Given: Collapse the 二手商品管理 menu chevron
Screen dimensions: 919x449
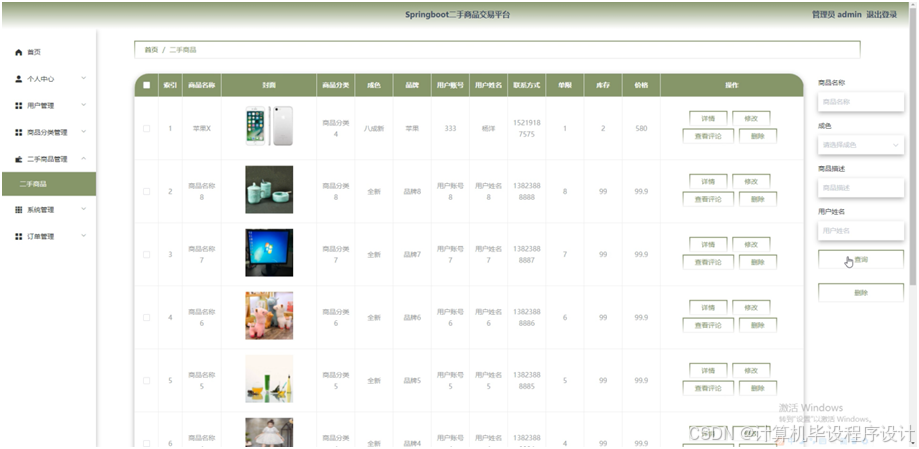Looking at the screenshot, I should tap(83, 158).
